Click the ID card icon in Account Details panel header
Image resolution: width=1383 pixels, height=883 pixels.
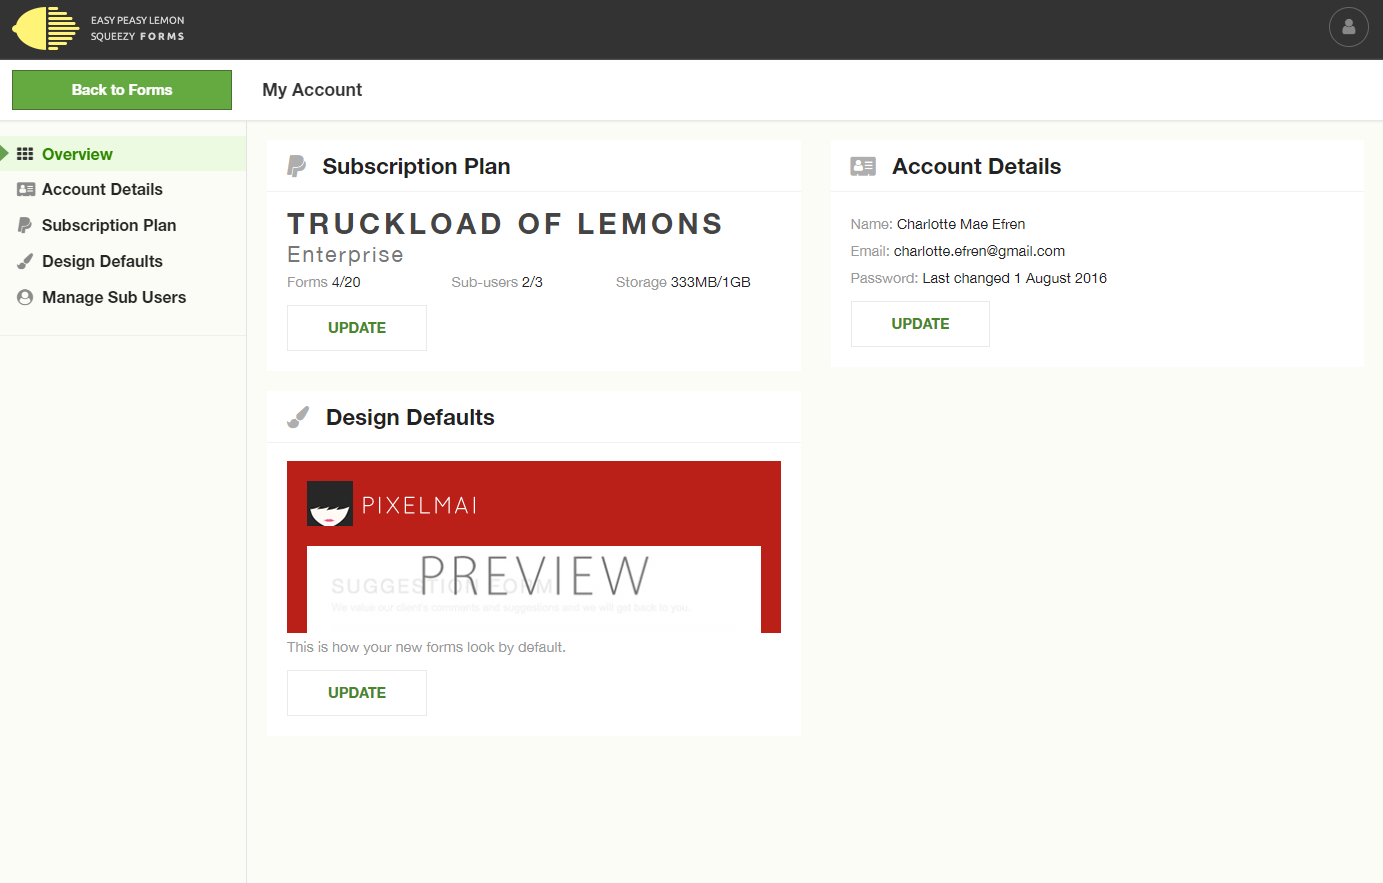click(x=863, y=166)
